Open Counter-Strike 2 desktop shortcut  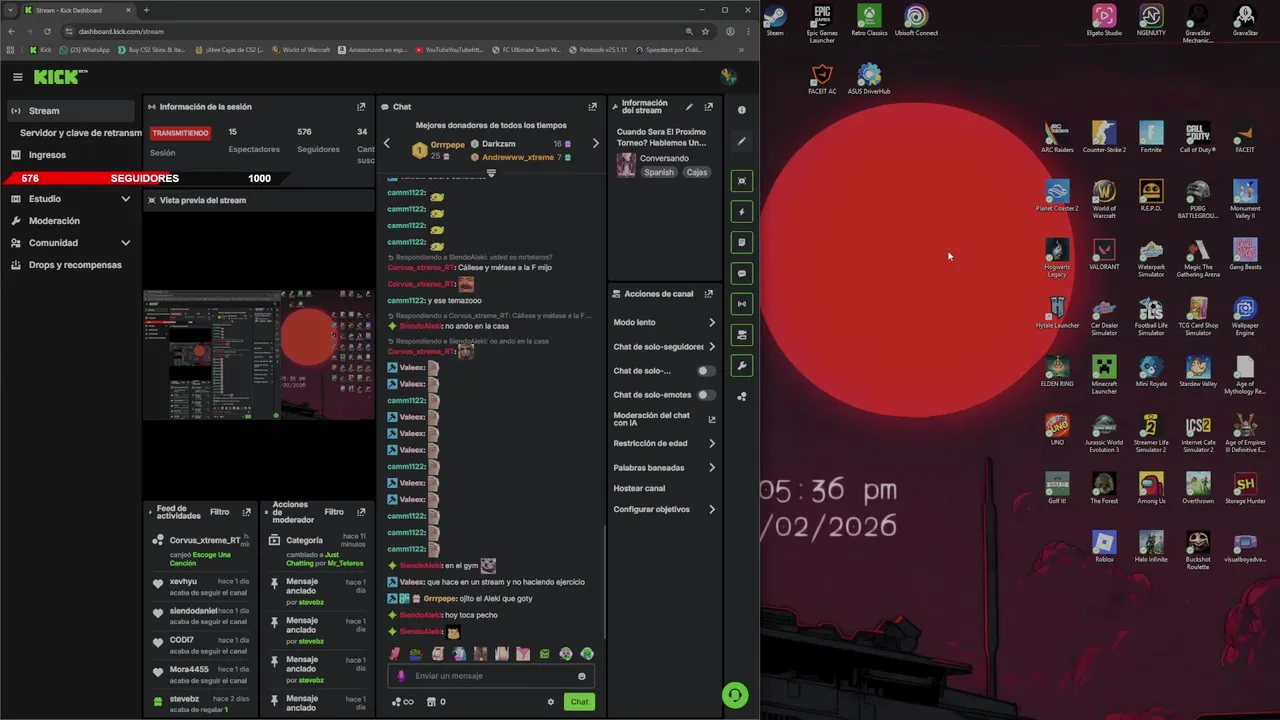click(x=1104, y=137)
